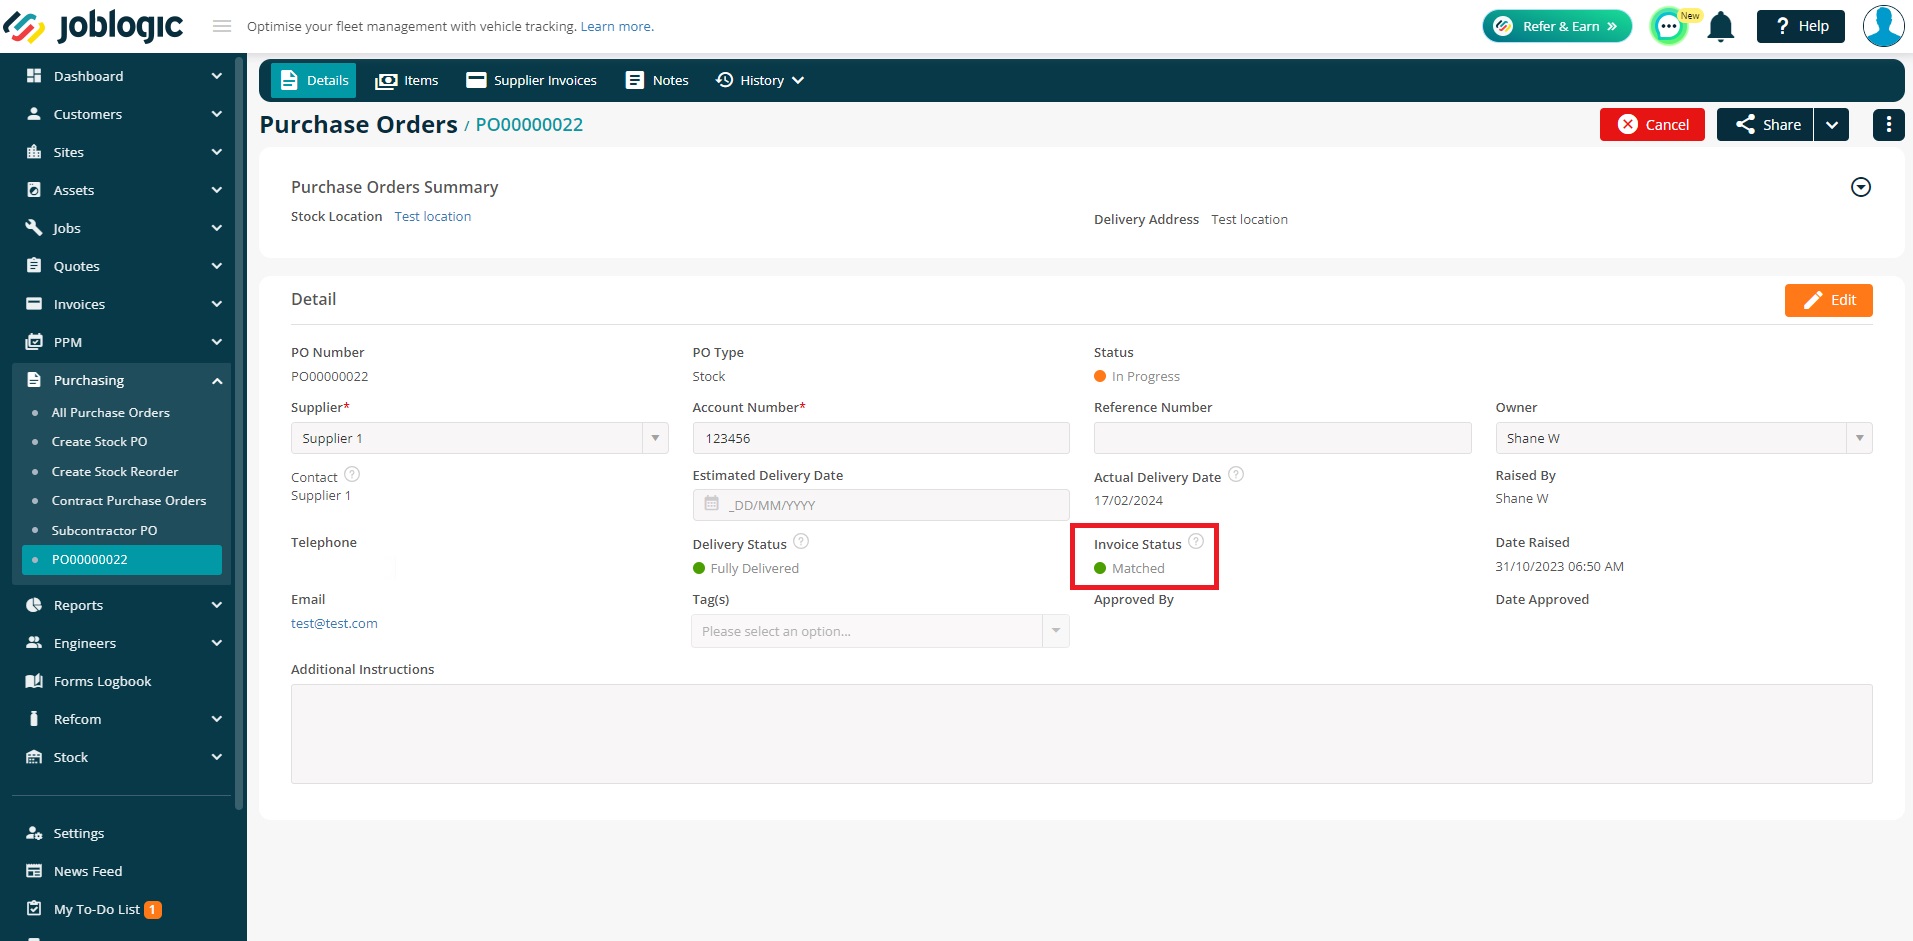Open the Tag(s) select dropdown
The height and width of the screenshot is (941, 1913).
click(x=880, y=631)
